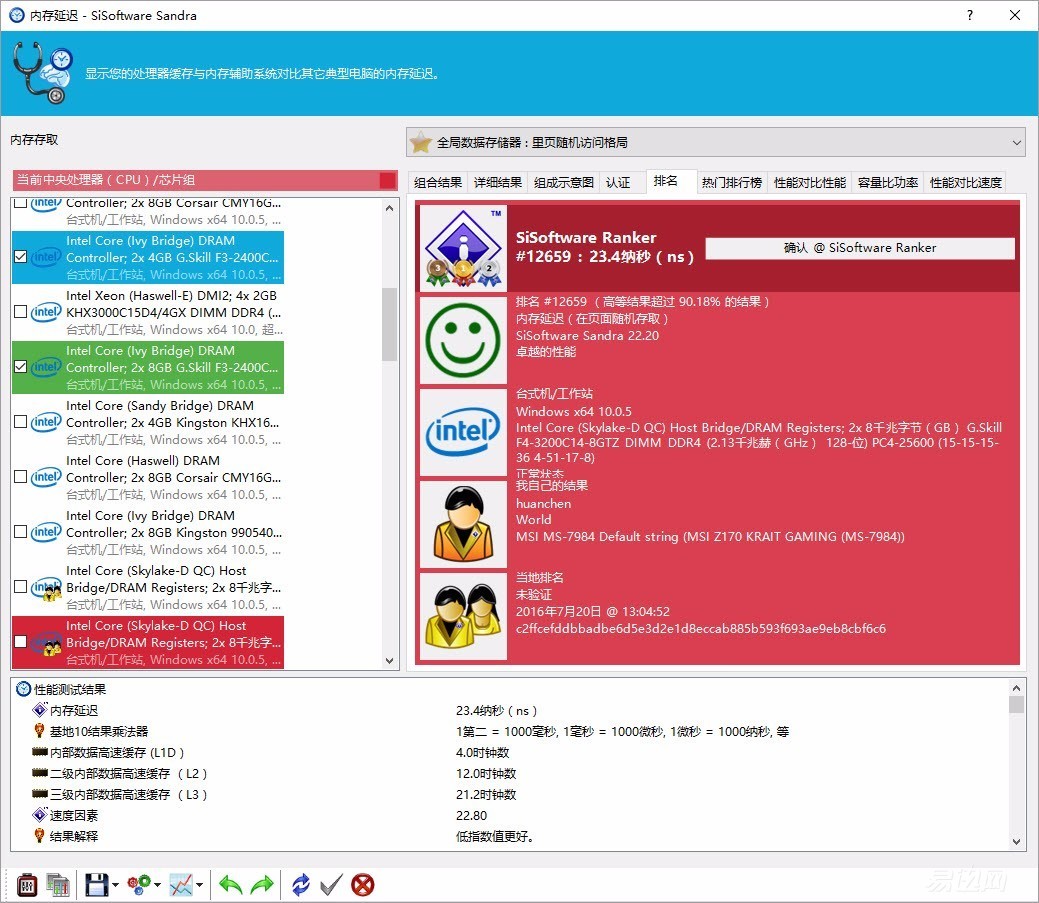1039x903 pixels.
Task: Select the 三级内部数据高速缓存 (L3) row
Action: tap(510, 794)
